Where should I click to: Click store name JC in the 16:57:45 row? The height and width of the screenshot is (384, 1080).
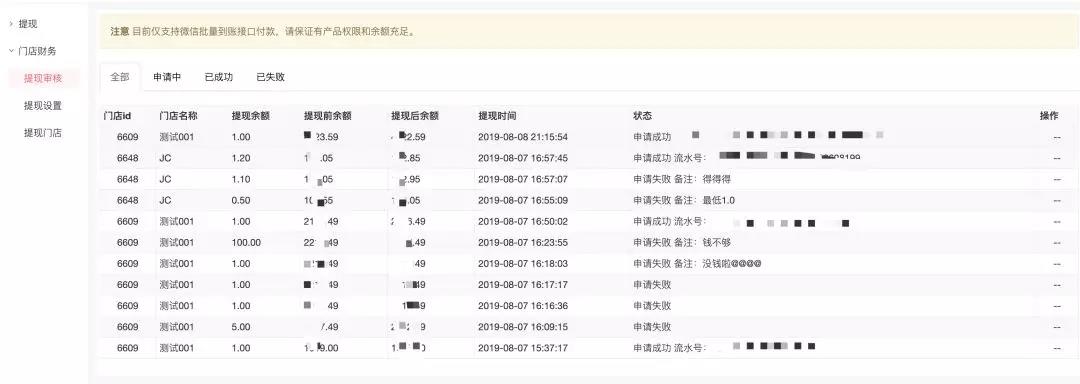click(165, 158)
